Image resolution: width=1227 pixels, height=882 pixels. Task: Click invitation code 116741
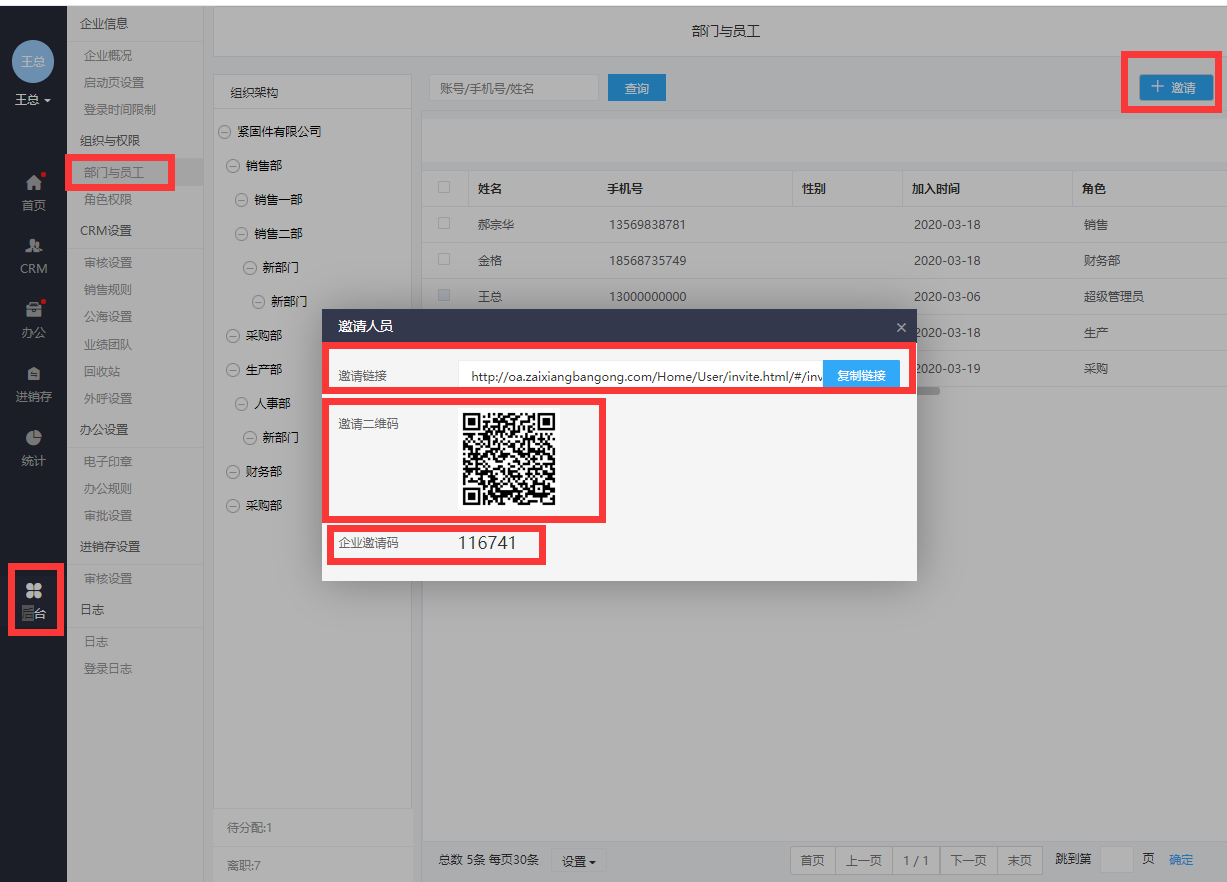click(x=487, y=543)
